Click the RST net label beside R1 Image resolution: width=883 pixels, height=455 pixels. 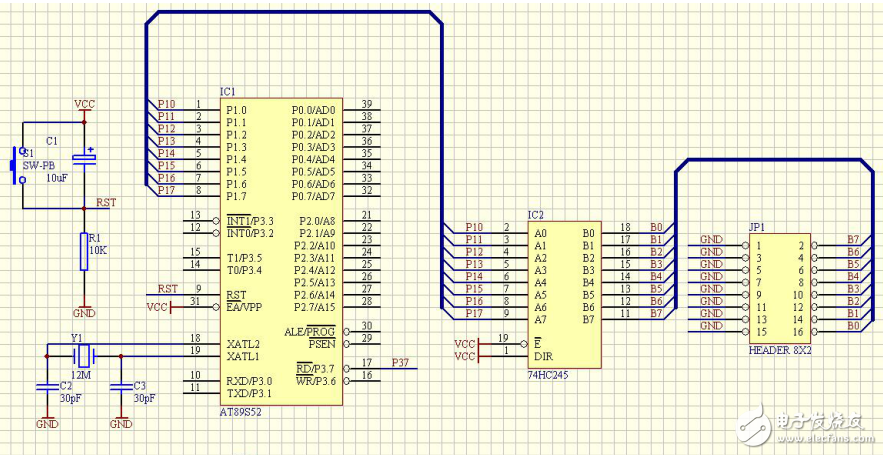105,202
